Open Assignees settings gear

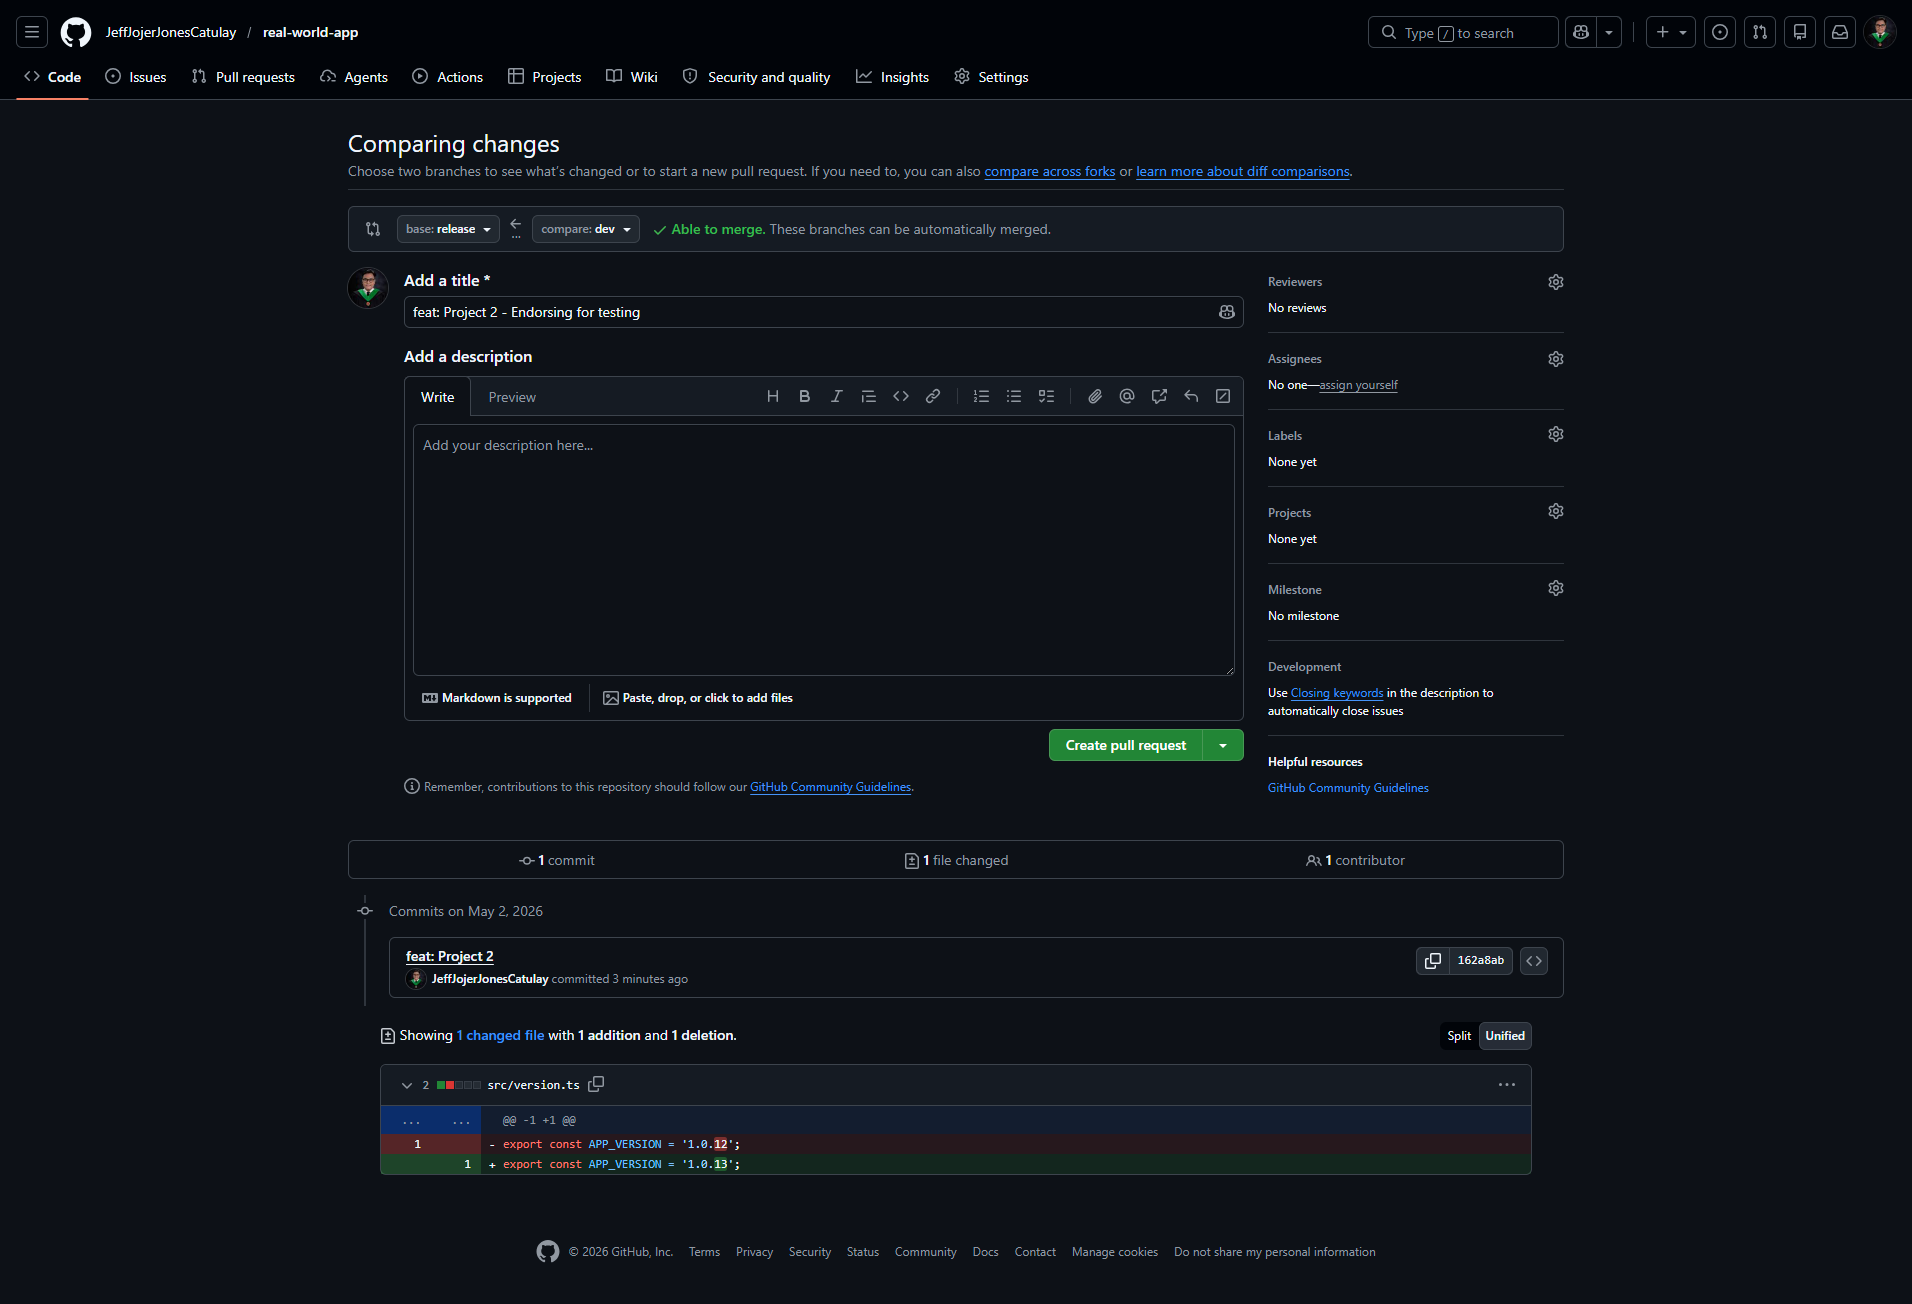tap(1556, 359)
